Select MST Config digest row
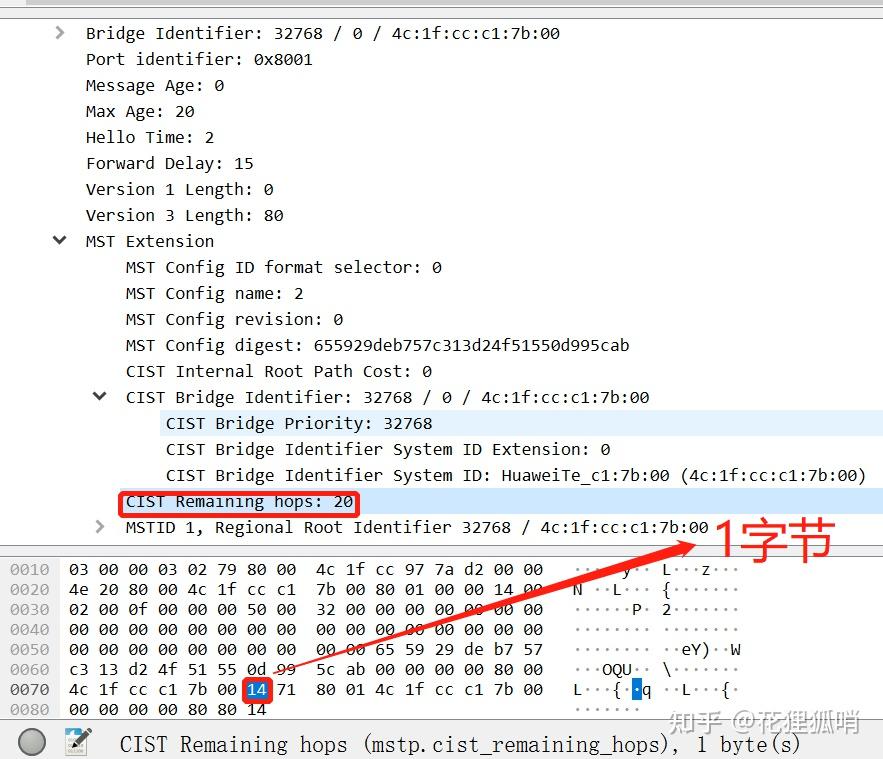 click(377, 345)
